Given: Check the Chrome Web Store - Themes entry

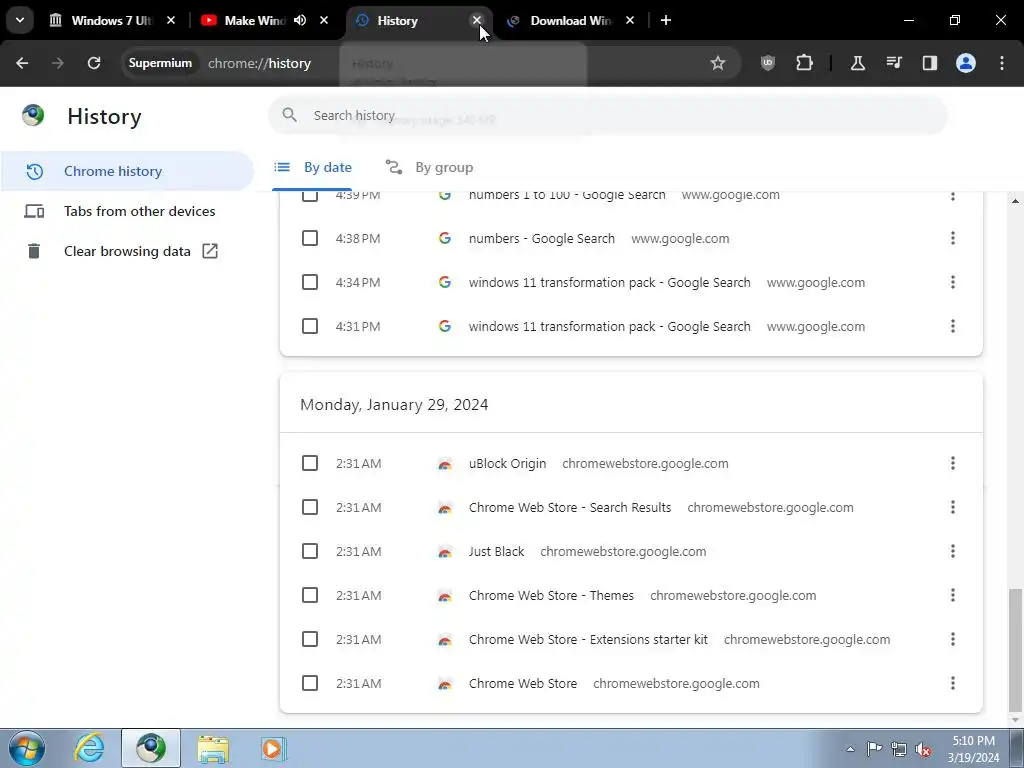Looking at the screenshot, I should 310,595.
